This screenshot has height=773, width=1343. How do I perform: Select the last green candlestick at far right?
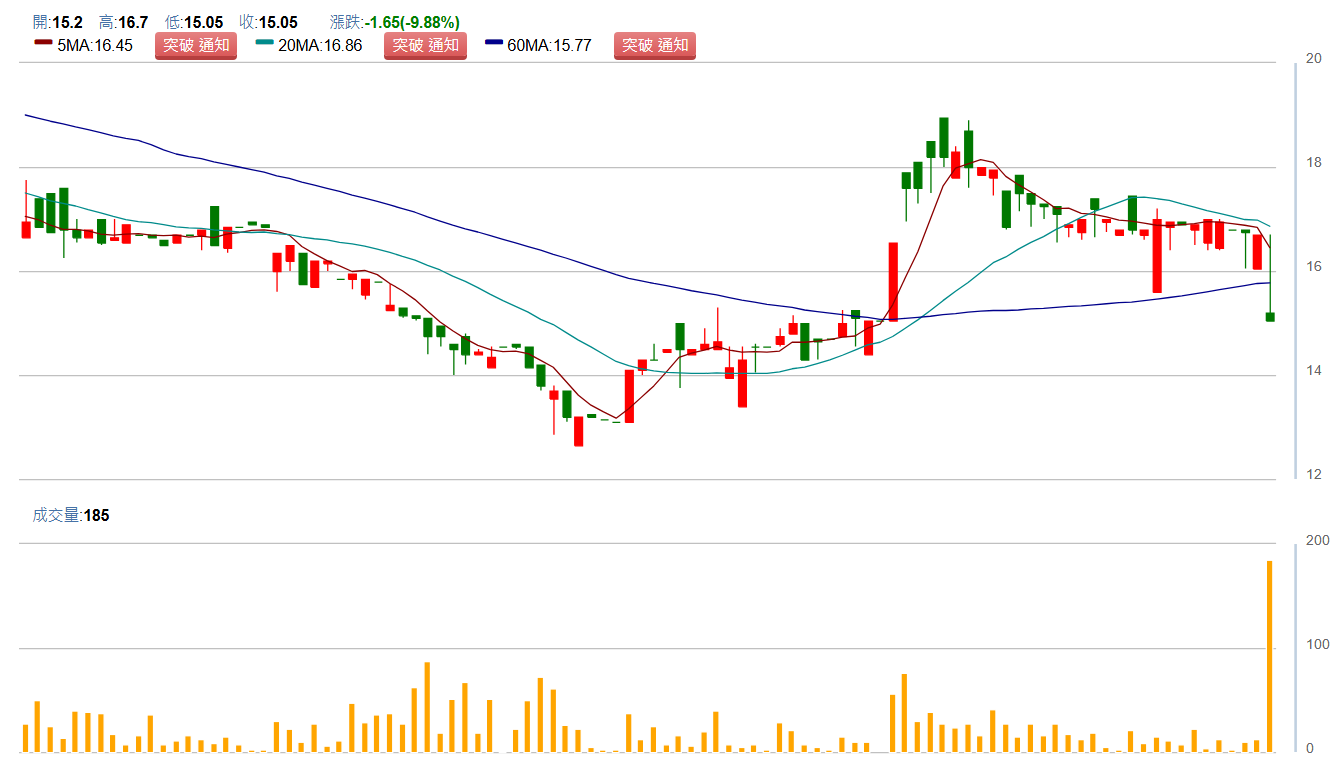pyautogui.click(x=1270, y=317)
